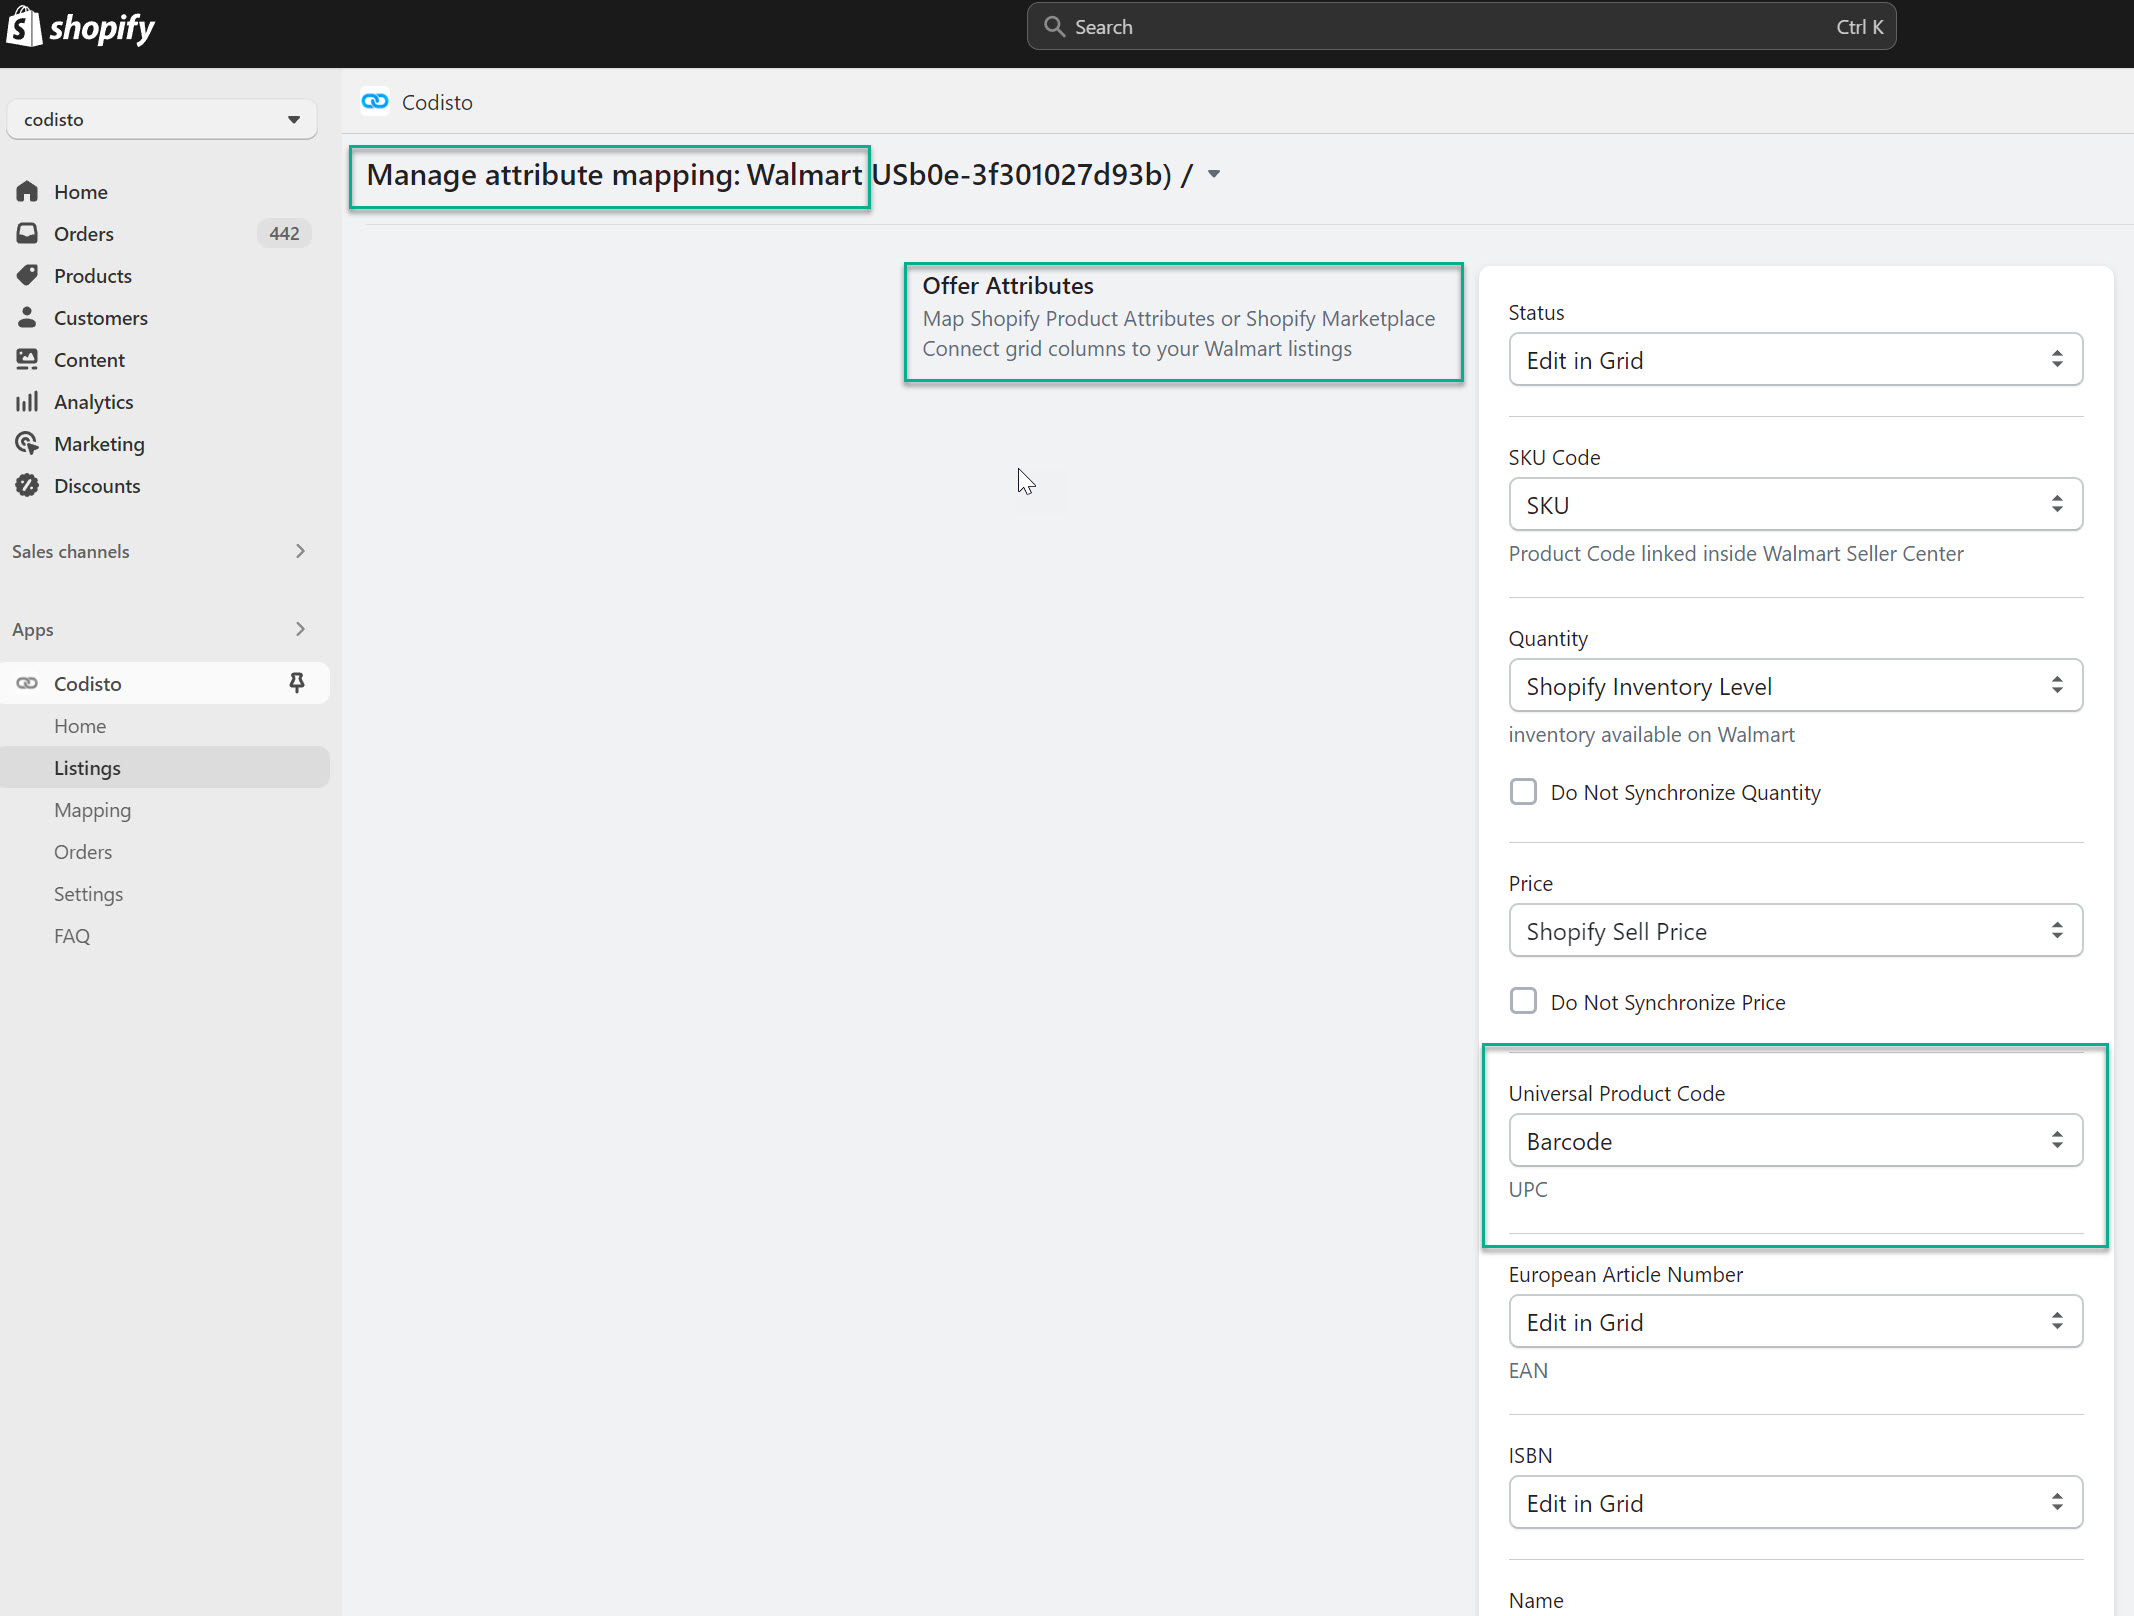The image size is (2134, 1616).
Task: Click the Orders inbox icon
Action: [27, 233]
